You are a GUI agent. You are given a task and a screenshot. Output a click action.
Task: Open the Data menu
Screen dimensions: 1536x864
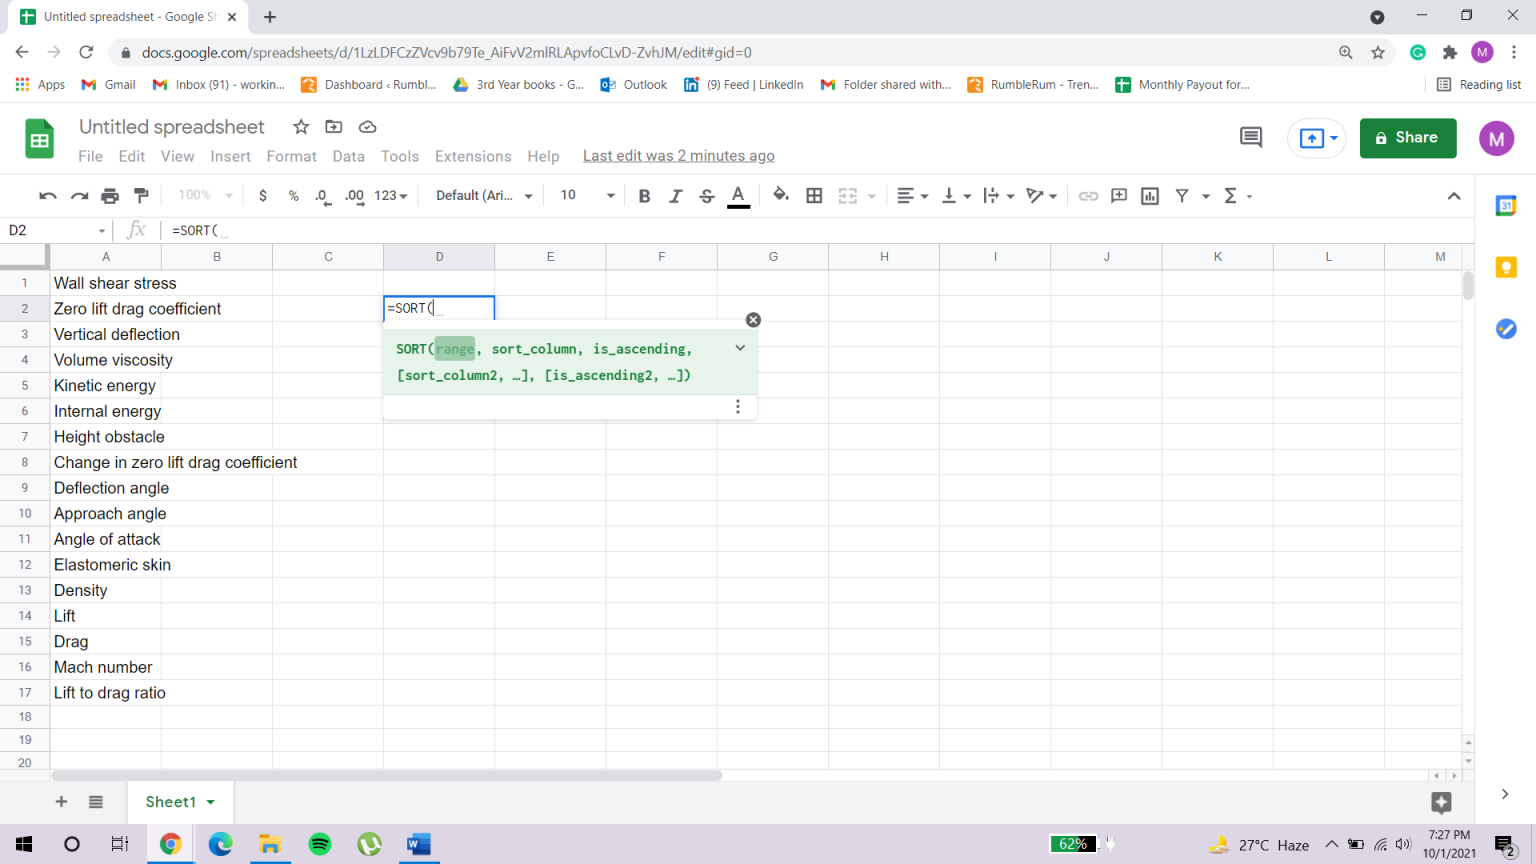pyautogui.click(x=348, y=156)
